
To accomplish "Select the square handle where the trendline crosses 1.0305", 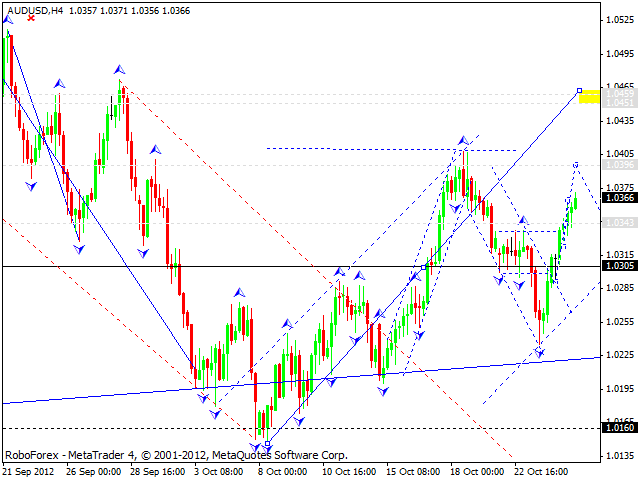I will coord(425,267).
